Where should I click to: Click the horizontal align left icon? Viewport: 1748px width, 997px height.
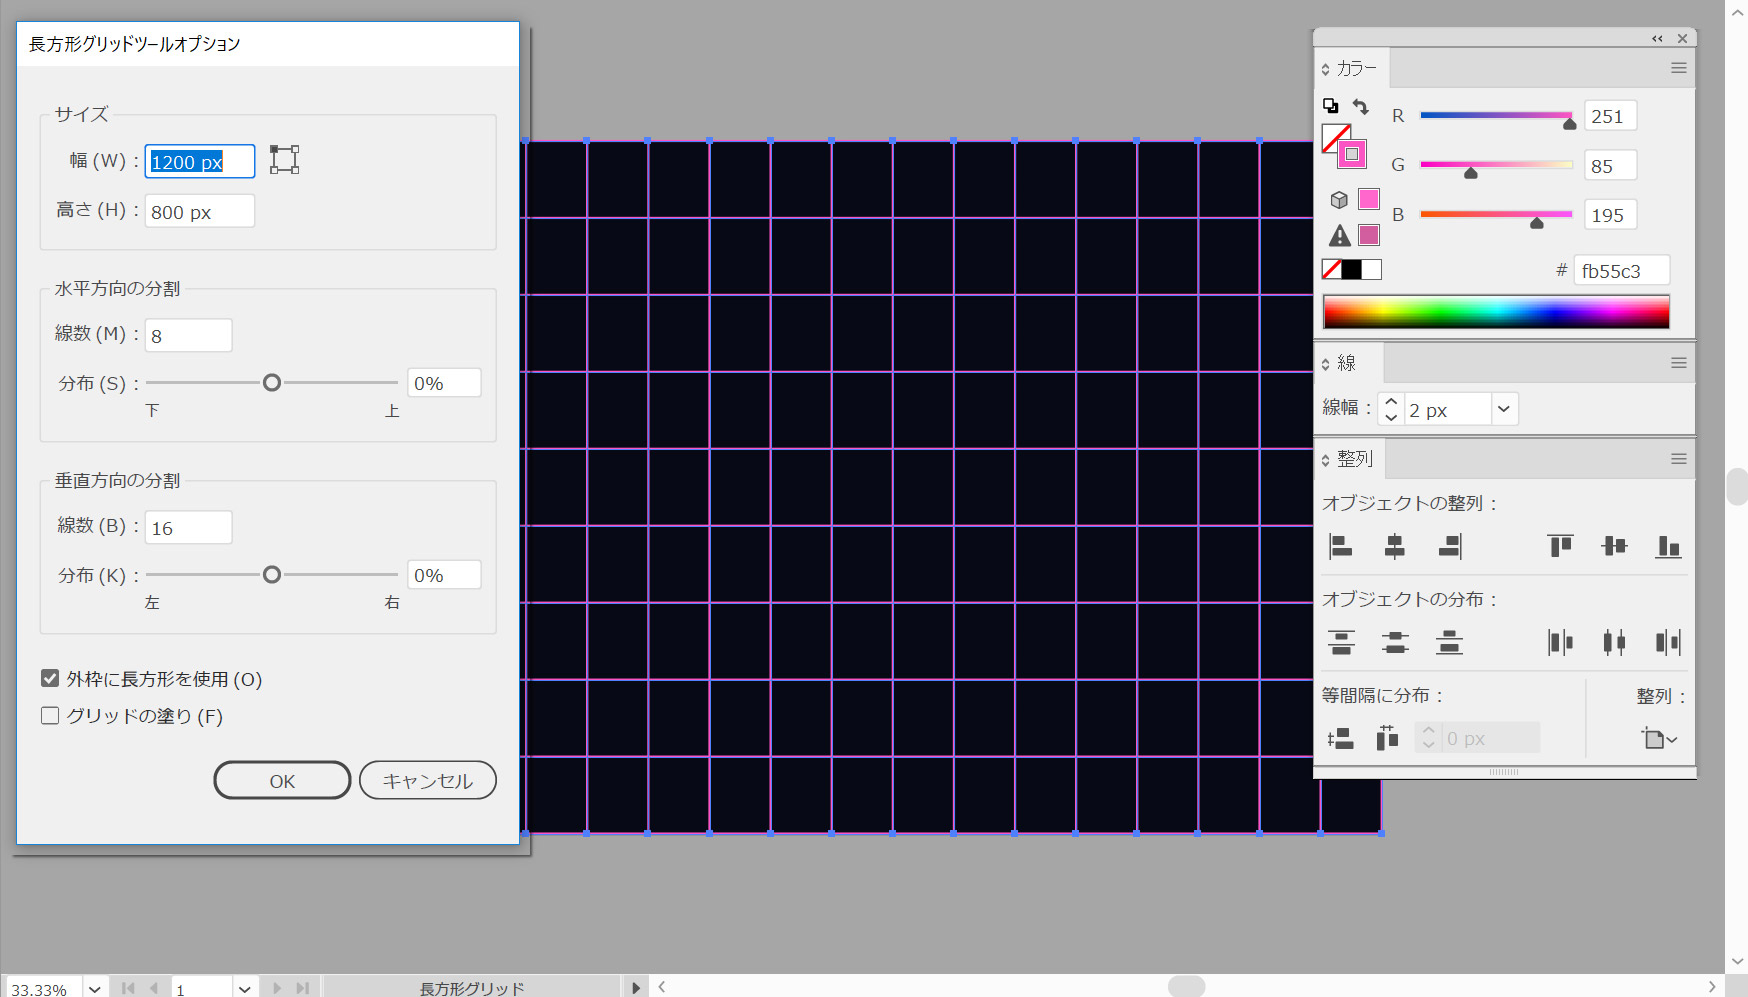click(x=1340, y=546)
